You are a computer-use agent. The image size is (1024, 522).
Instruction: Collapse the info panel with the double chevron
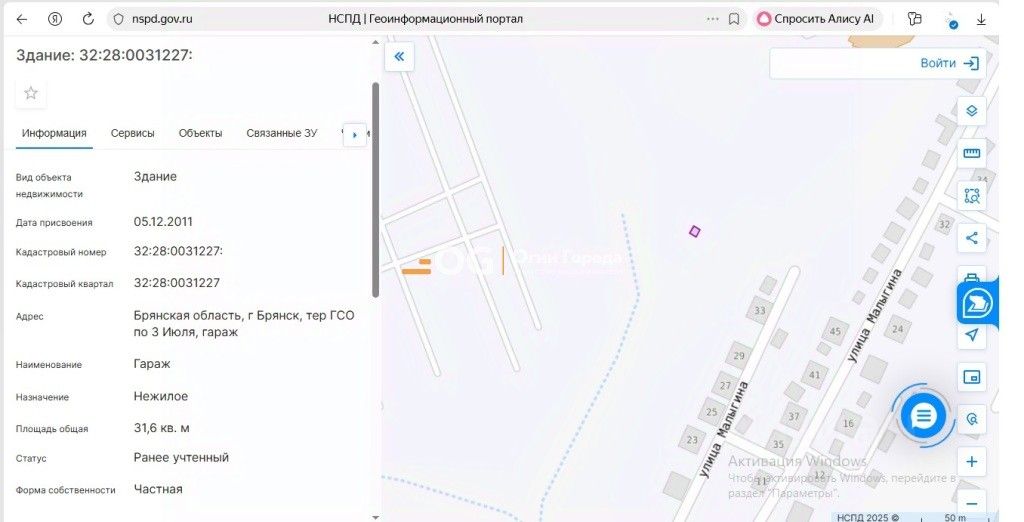click(x=399, y=56)
